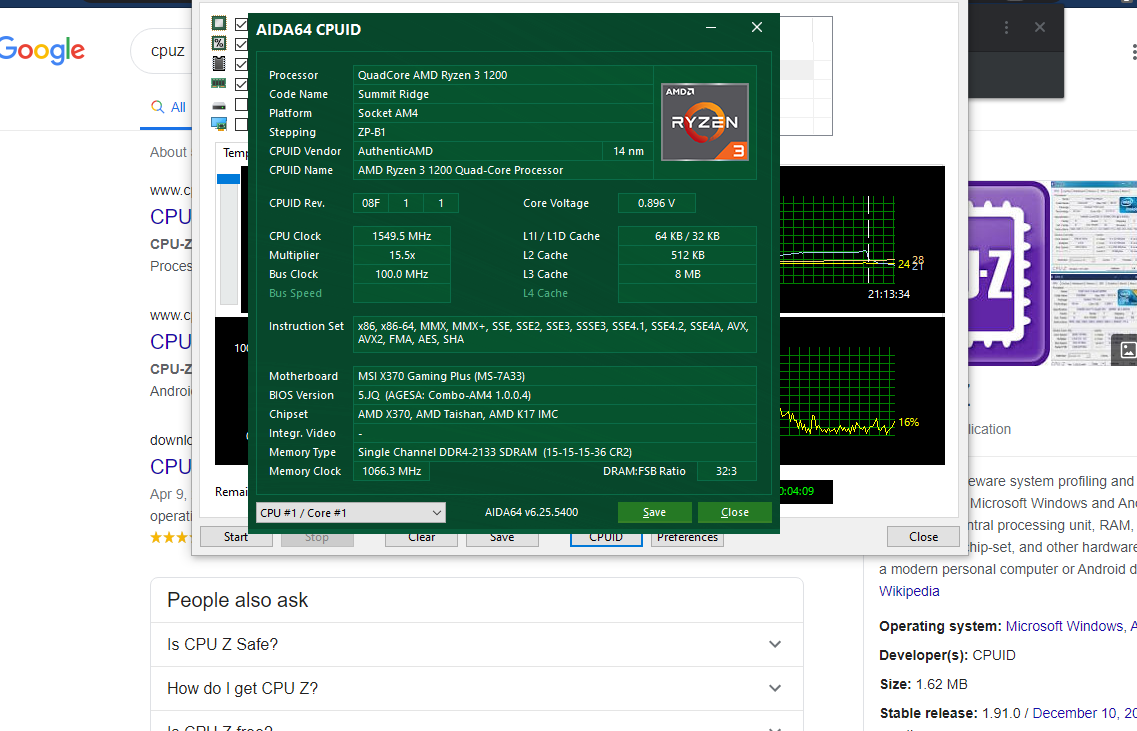Click the star rating under the download result
The width and height of the screenshot is (1137, 731).
[x=169, y=537]
